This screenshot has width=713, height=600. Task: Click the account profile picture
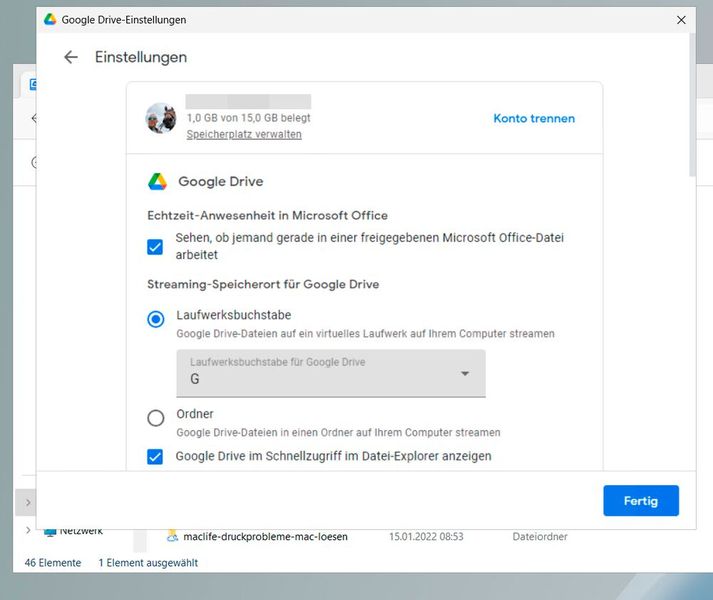click(161, 118)
